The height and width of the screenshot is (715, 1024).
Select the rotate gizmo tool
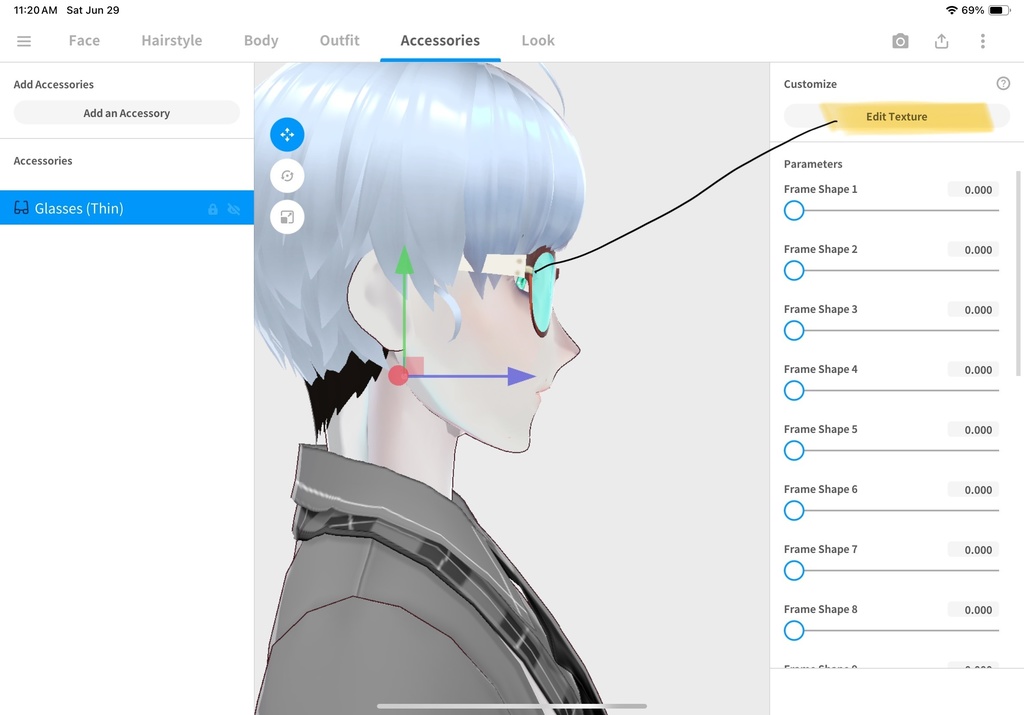[287, 176]
